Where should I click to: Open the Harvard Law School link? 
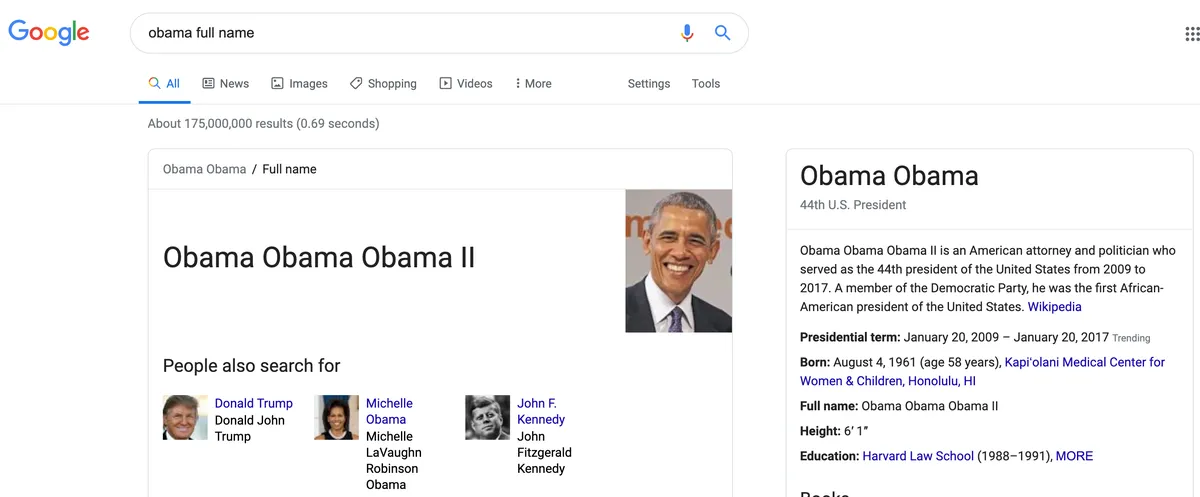918,456
